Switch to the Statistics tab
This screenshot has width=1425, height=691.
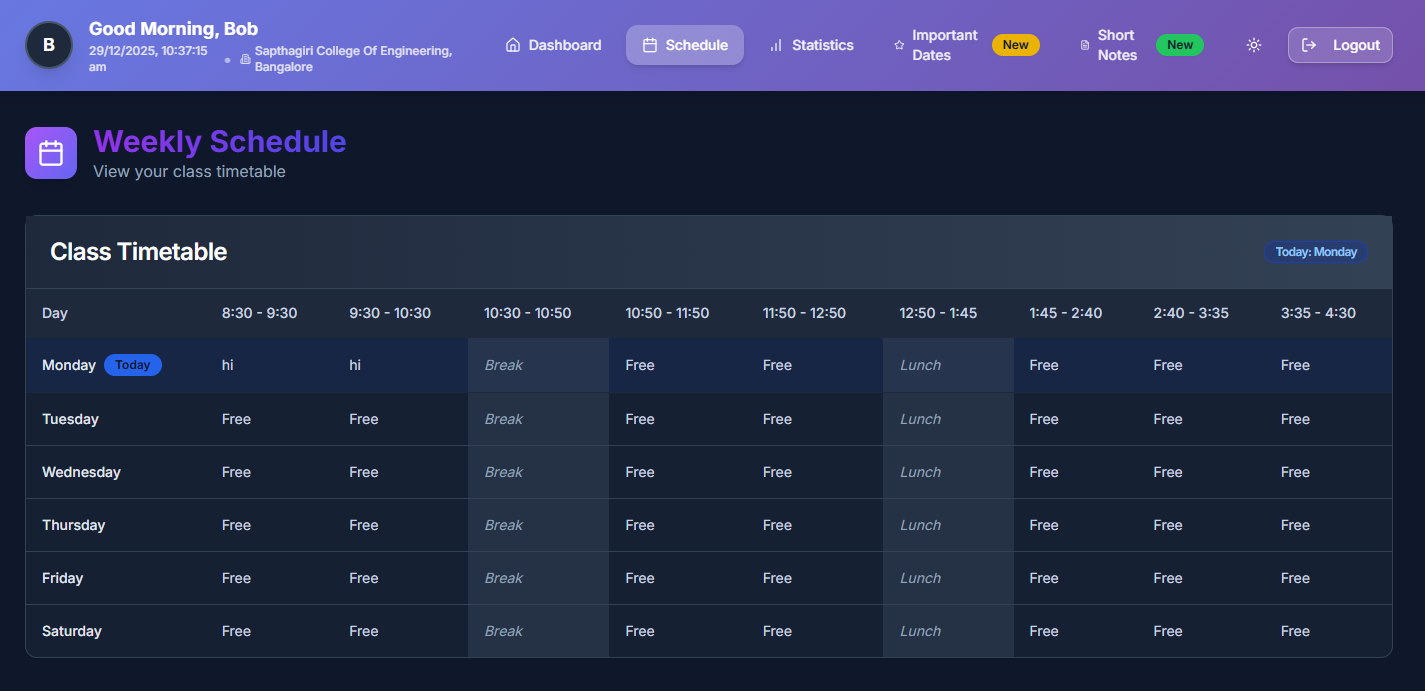click(812, 44)
